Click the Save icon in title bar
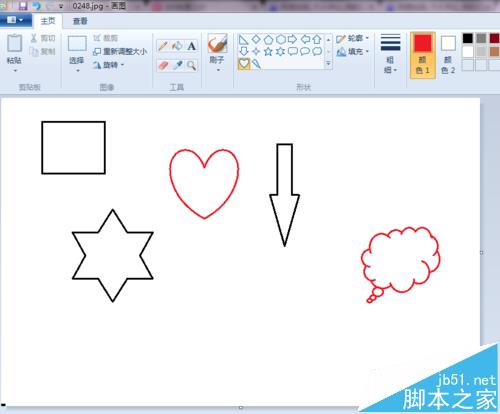 click(x=23, y=6)
